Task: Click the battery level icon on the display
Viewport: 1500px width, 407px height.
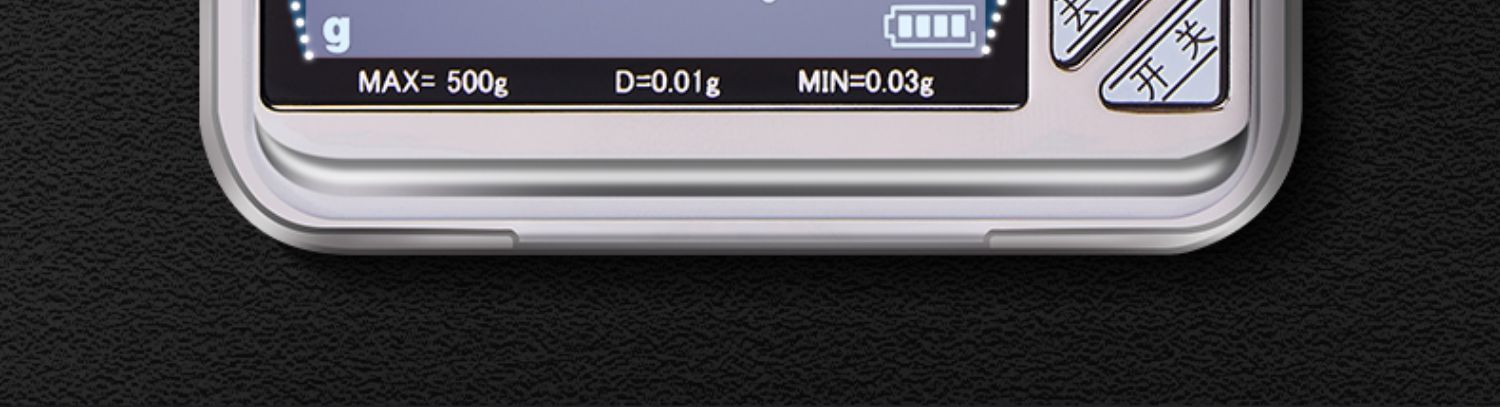Action: (932, 27)
